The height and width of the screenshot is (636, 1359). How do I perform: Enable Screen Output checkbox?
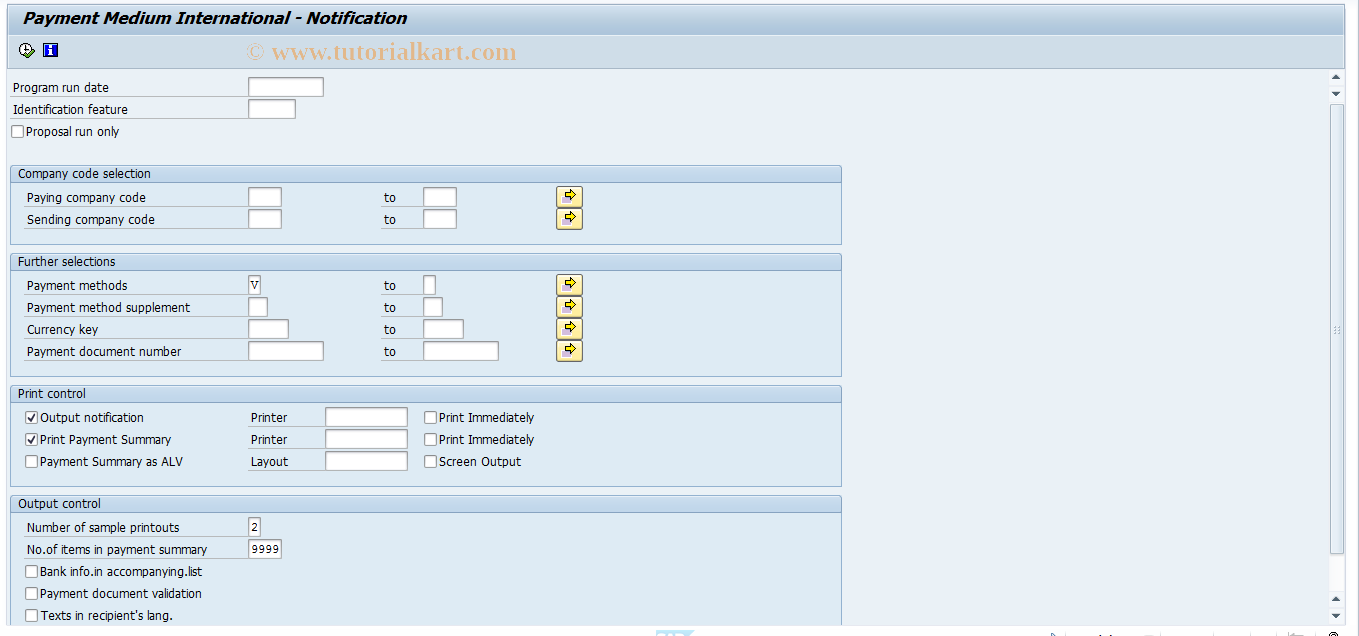(x=431, y=462)
